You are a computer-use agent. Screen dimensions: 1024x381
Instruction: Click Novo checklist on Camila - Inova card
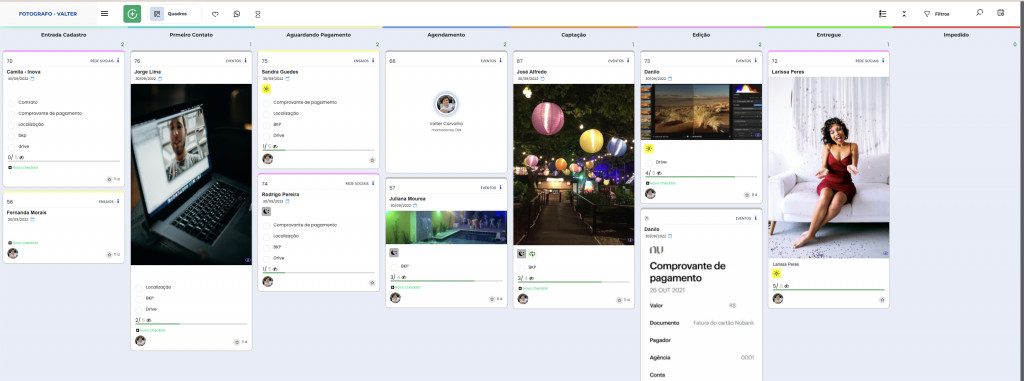click(x=24, y=168)
